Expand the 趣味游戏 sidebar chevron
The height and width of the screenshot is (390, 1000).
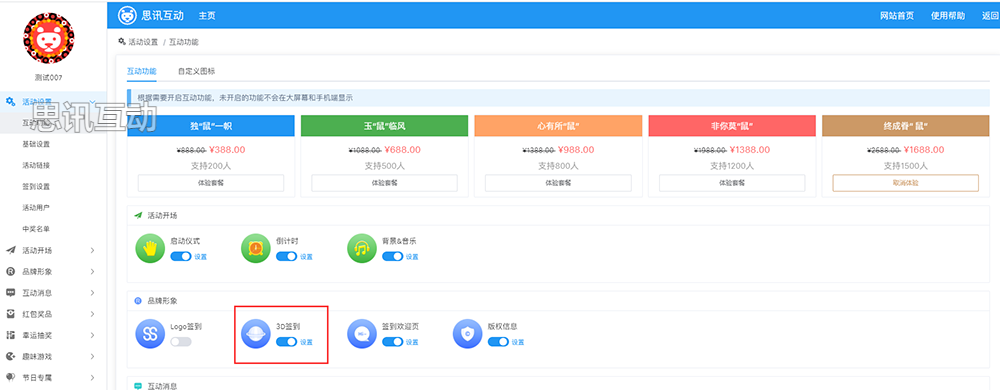(x=92, y=356)
